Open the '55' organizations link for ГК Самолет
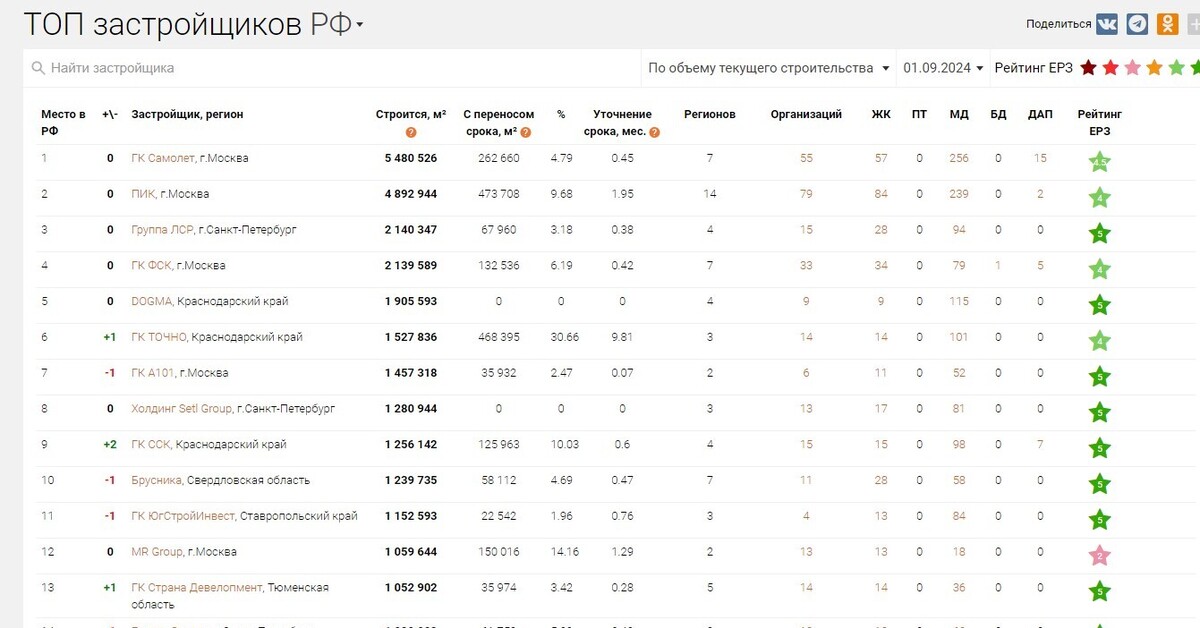This screenshot has height=628, width=1200. click(x=805, y=158)
